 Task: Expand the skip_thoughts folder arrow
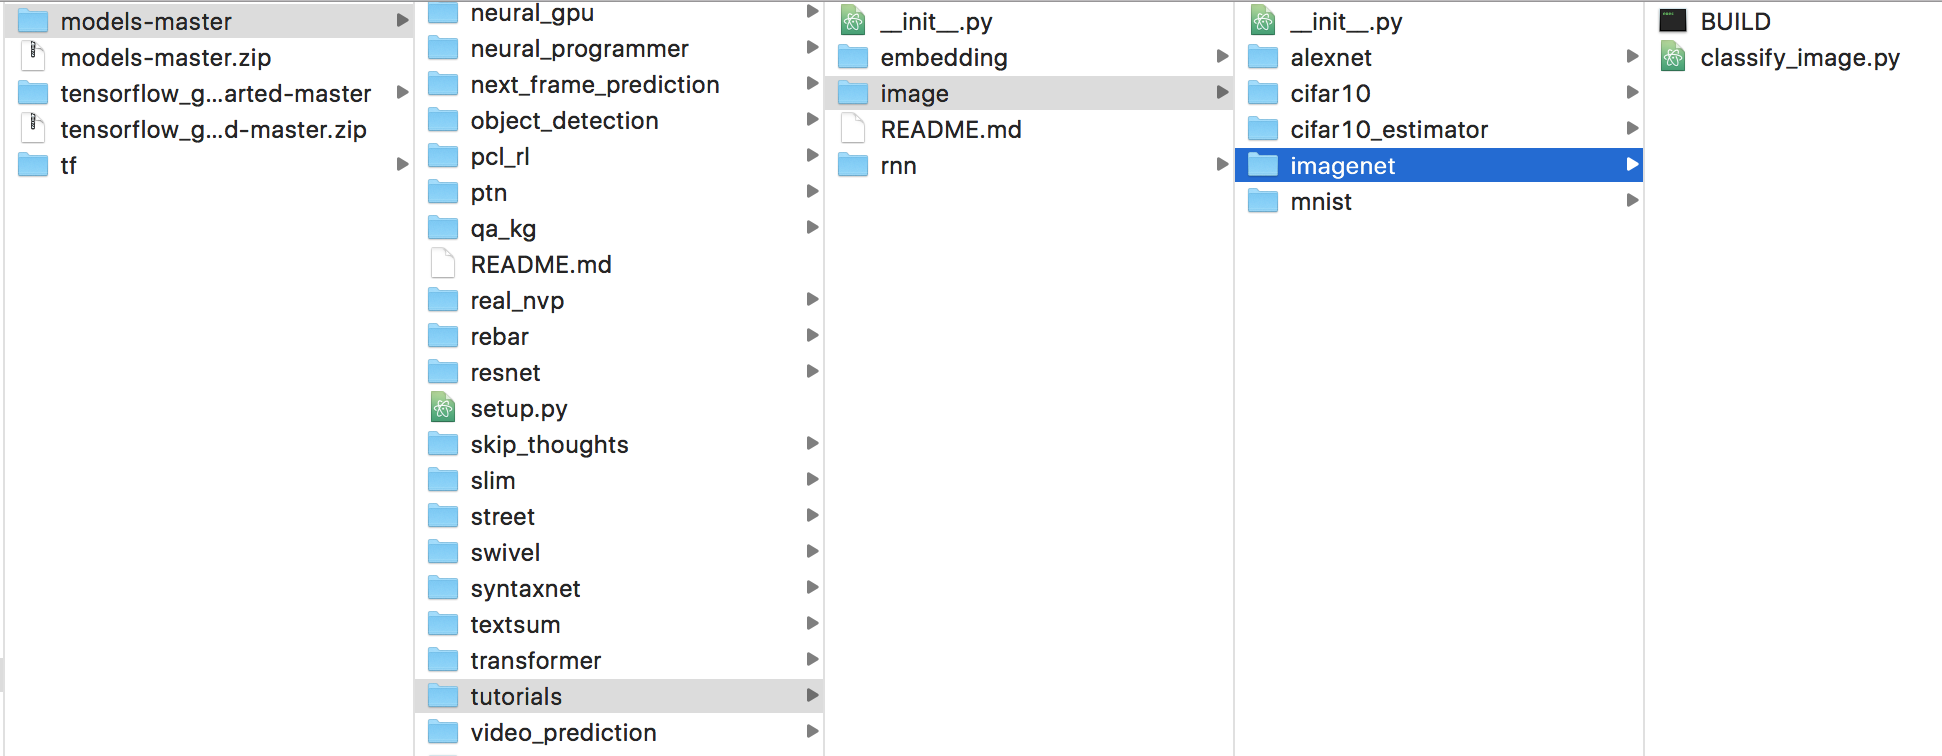[812, 443]
